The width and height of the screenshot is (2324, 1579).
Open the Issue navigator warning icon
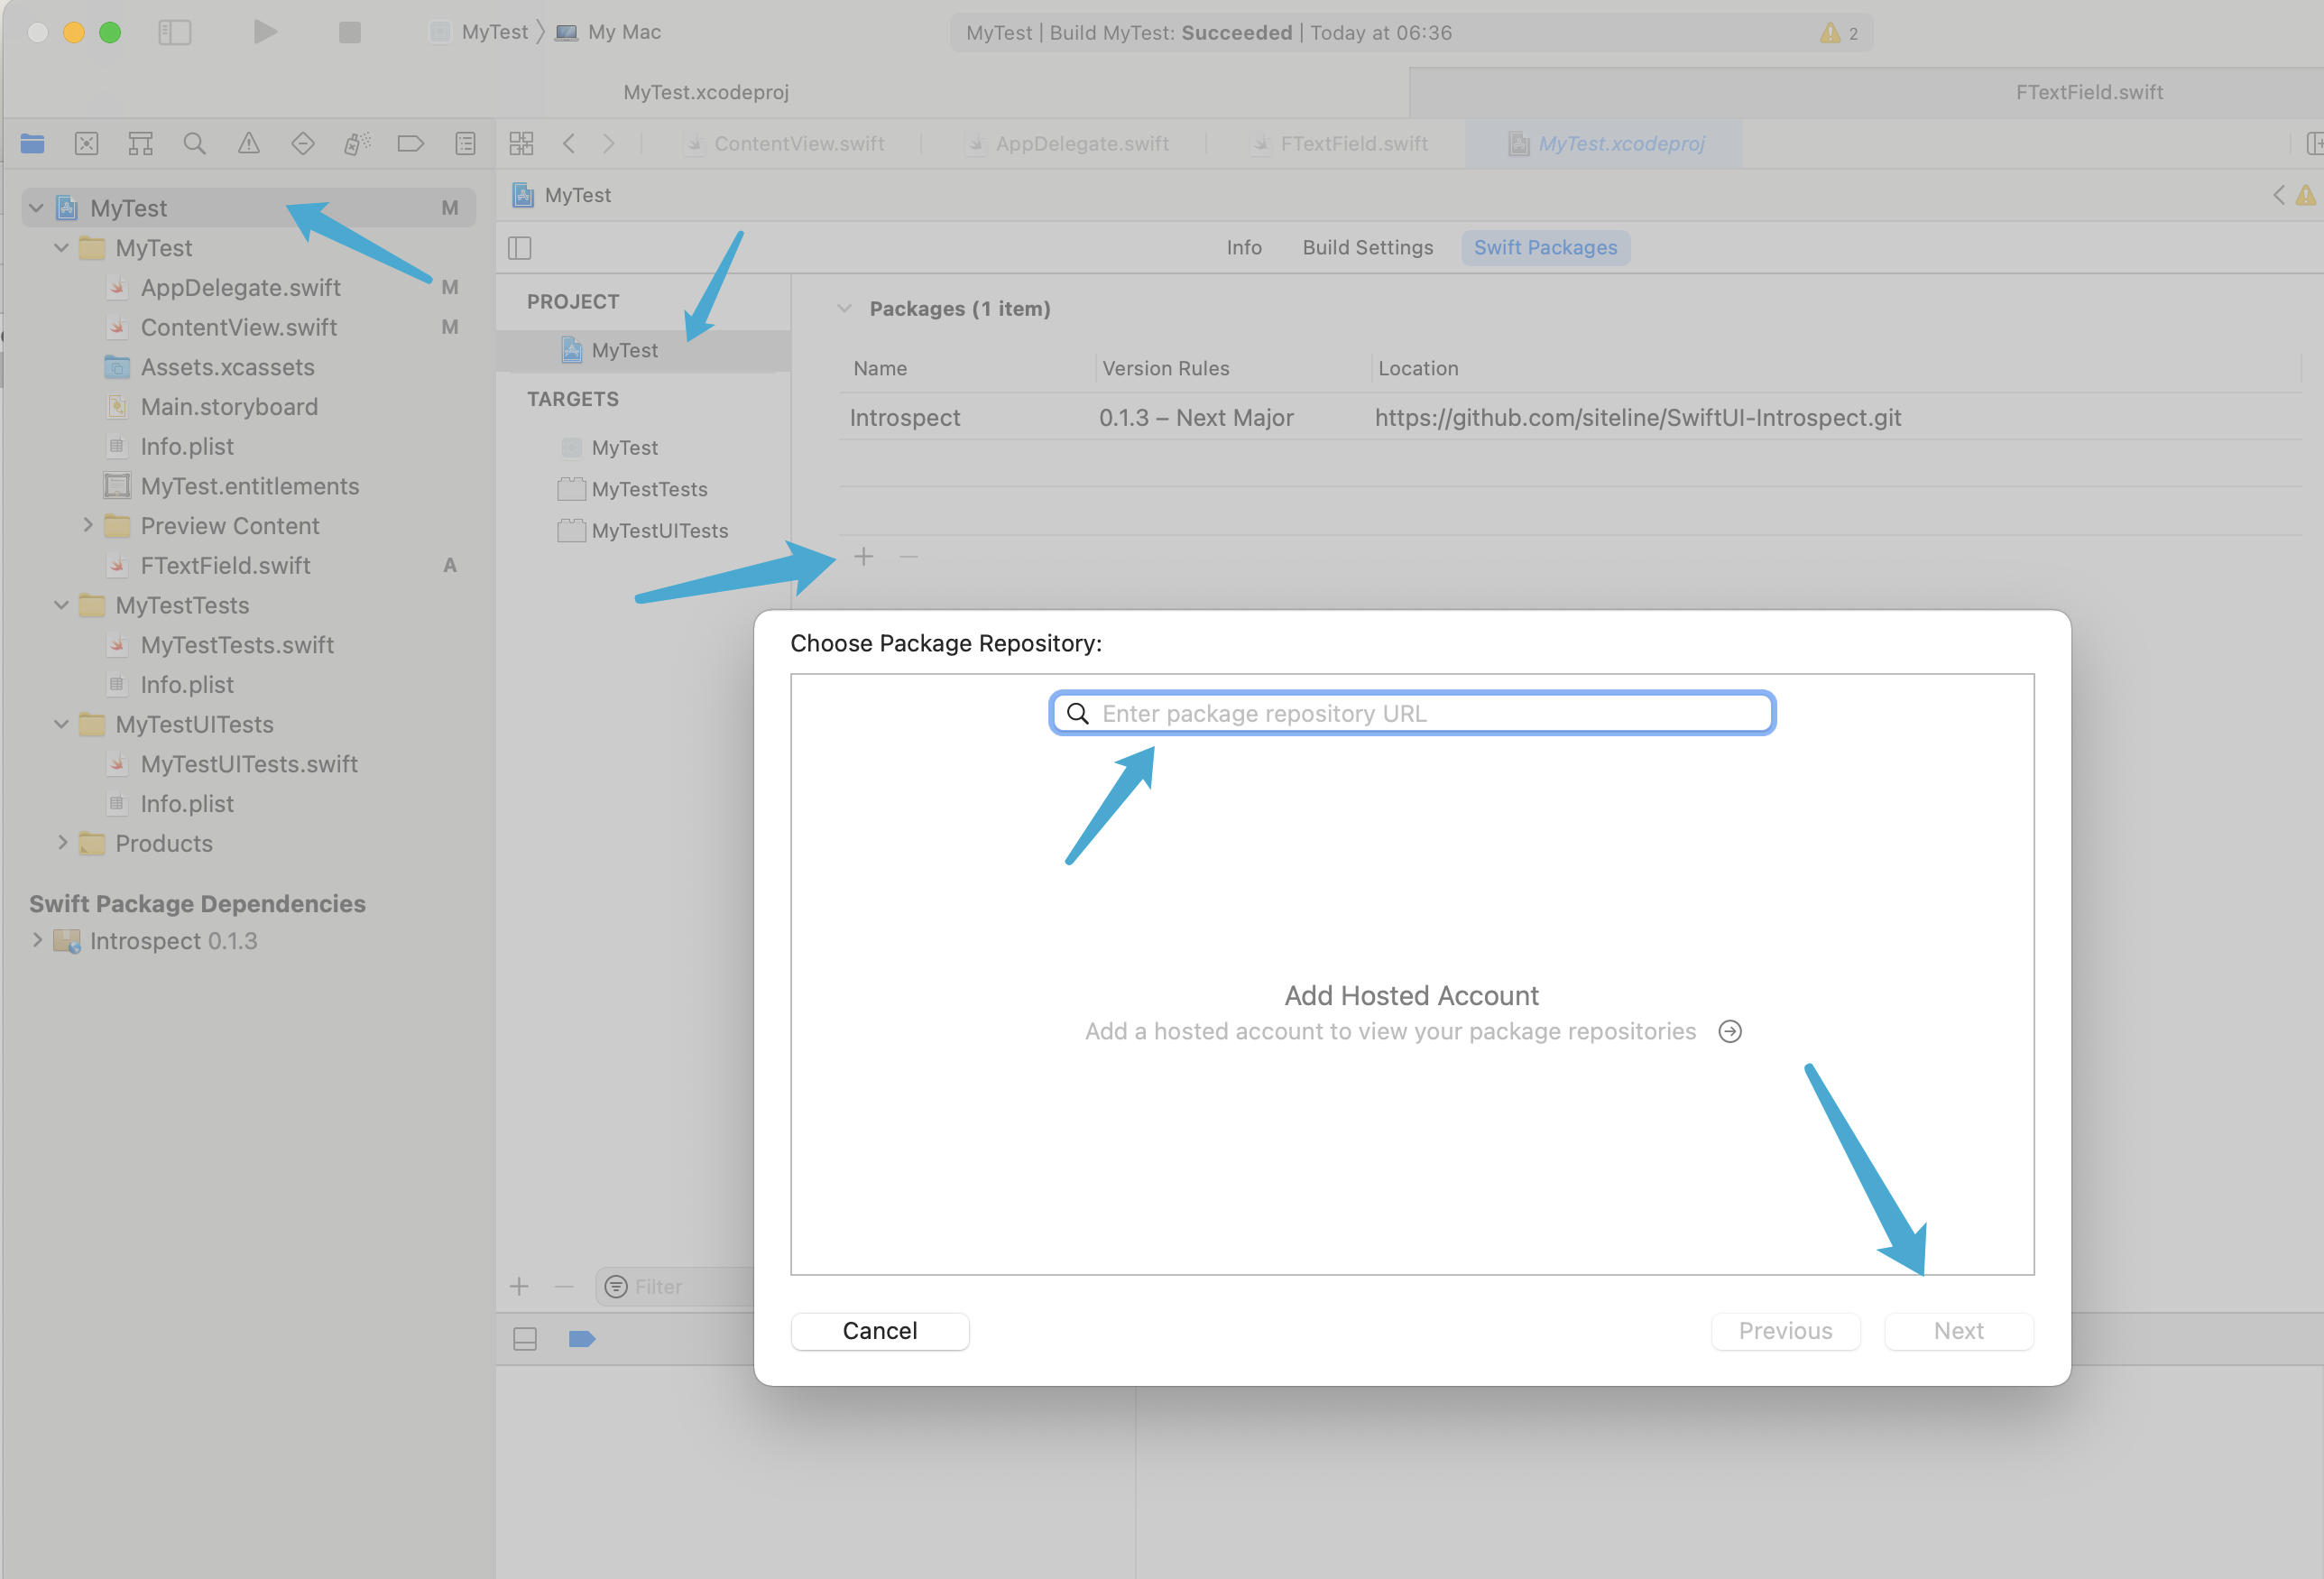click(x=249, y=144)
